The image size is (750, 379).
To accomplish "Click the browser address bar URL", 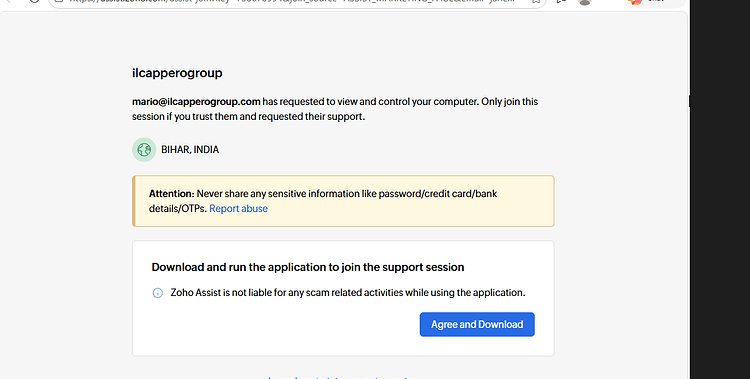I will click(x=292, y=1).
